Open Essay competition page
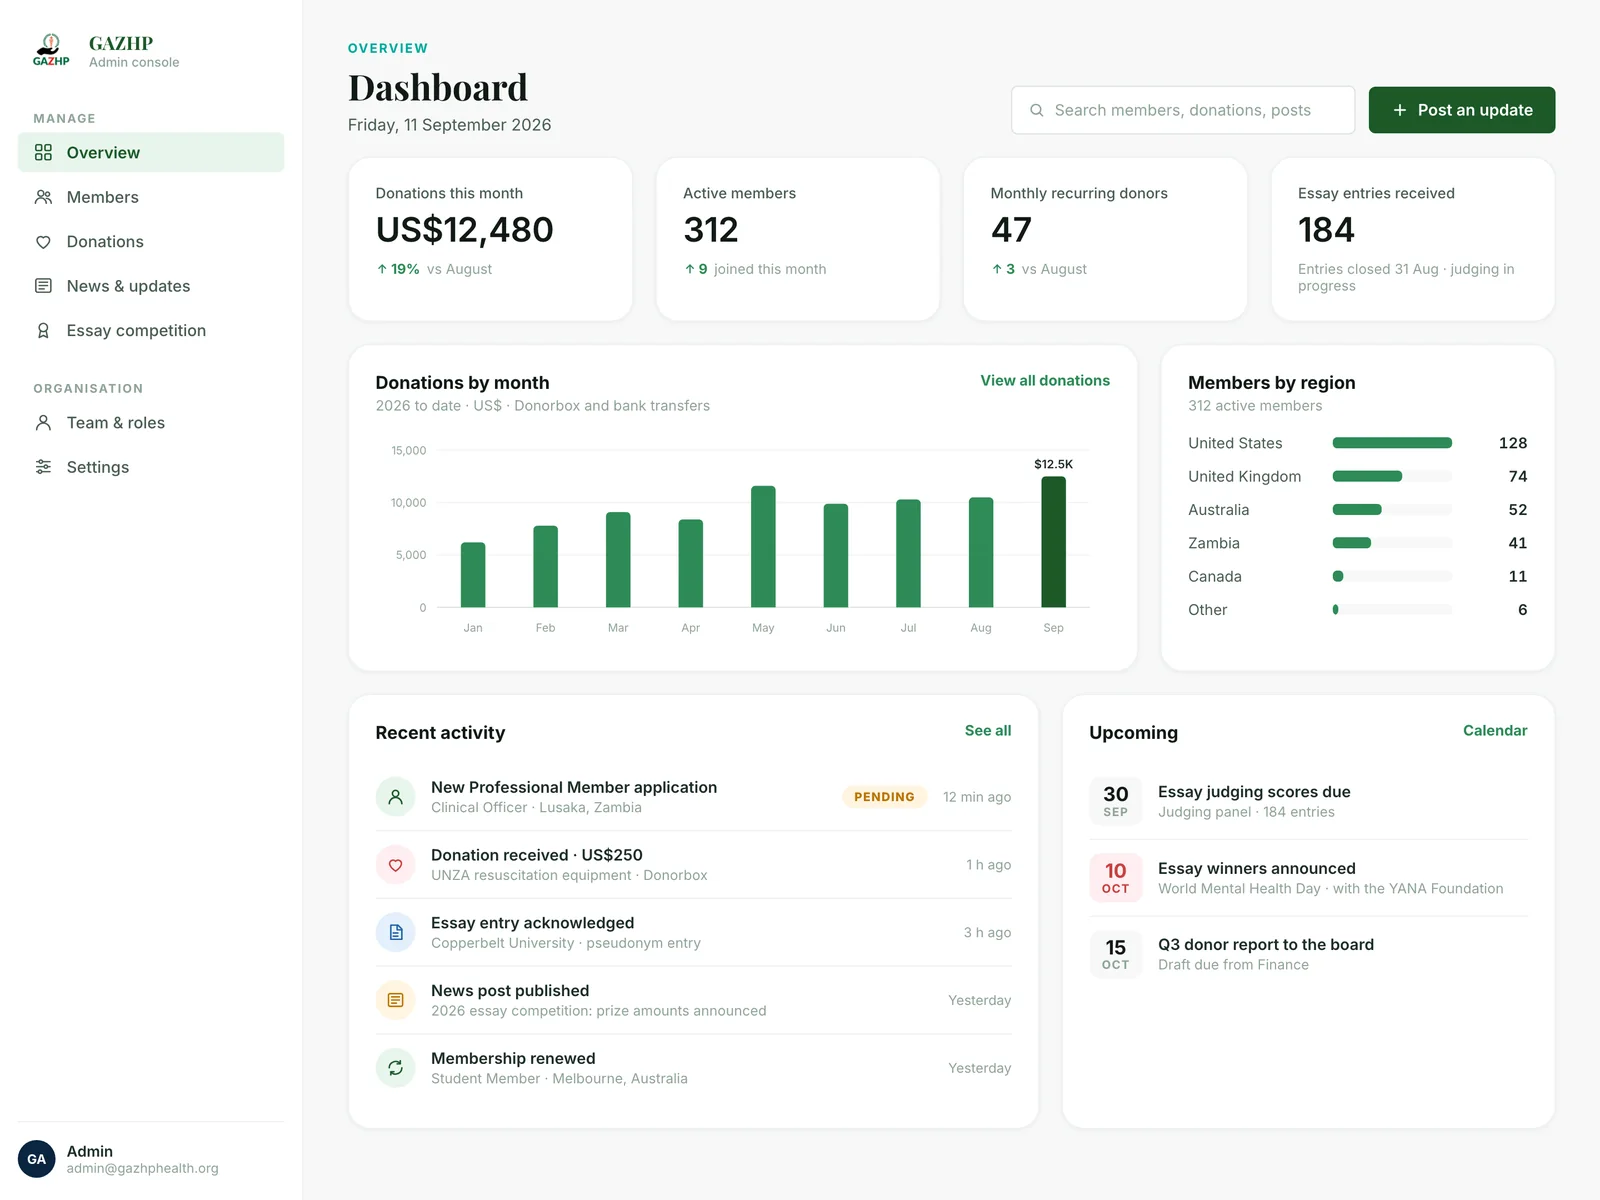Screen dimensions: 1600x1200 pos(151,331)
